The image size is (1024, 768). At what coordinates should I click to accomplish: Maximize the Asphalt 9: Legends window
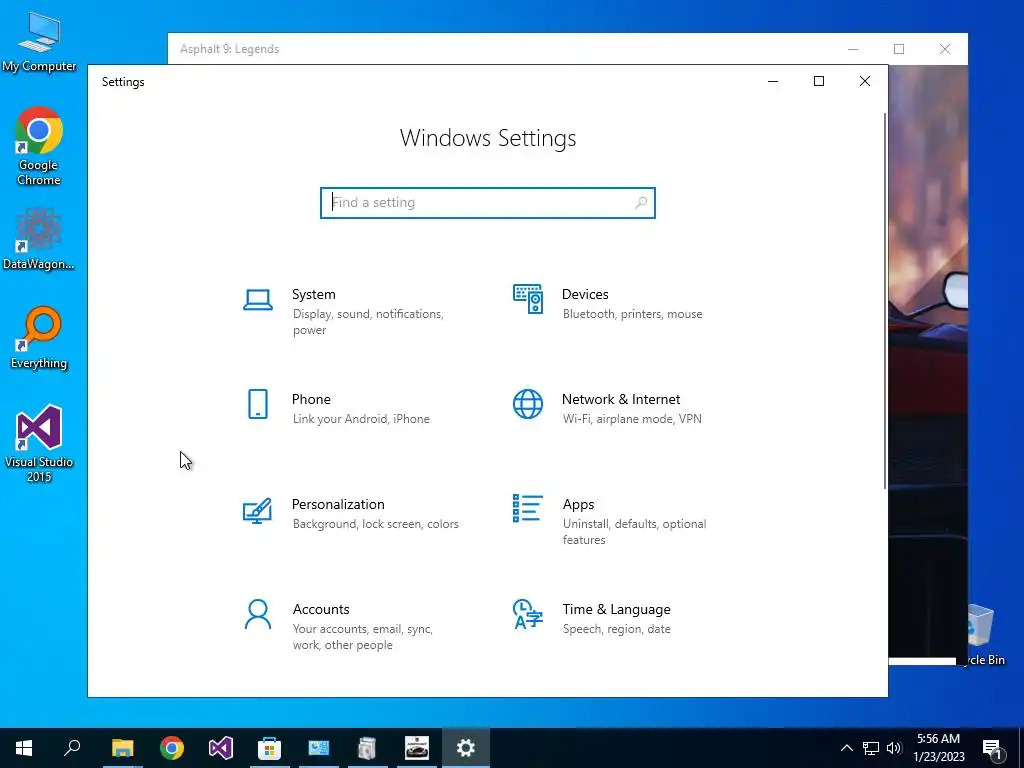[899, 49]
